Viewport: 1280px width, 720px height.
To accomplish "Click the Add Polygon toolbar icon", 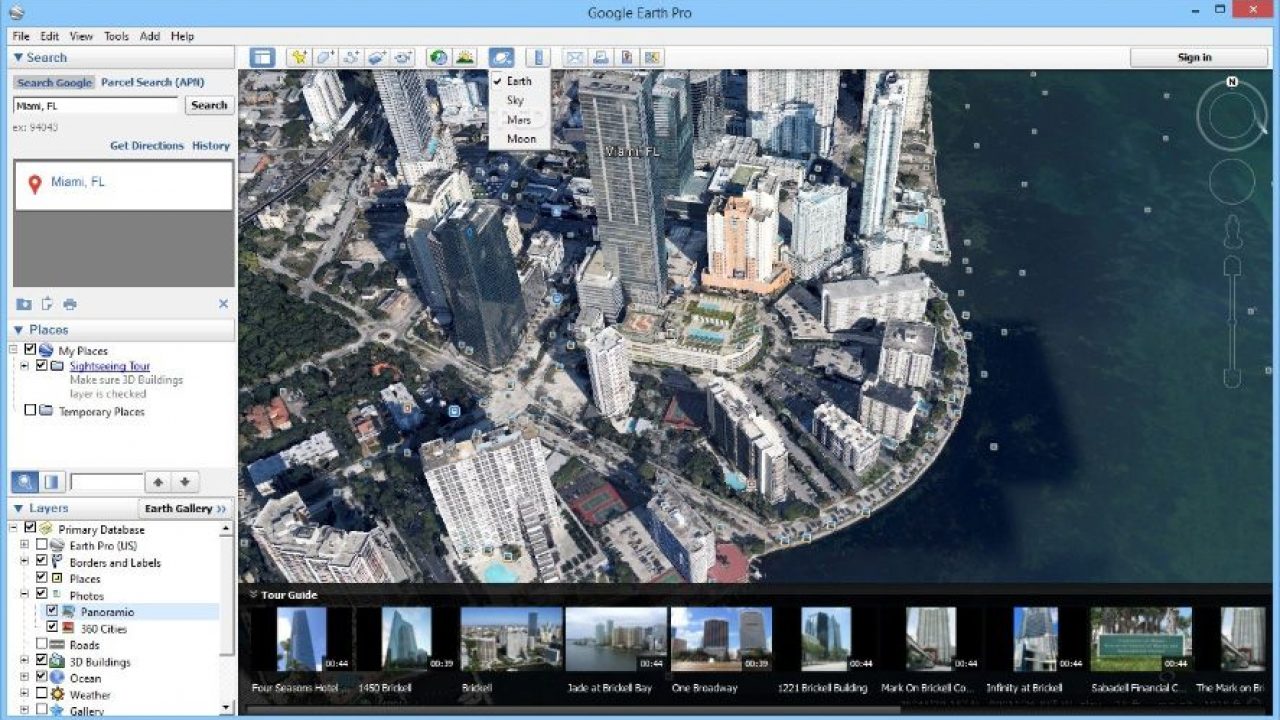I will coord(325,57).
